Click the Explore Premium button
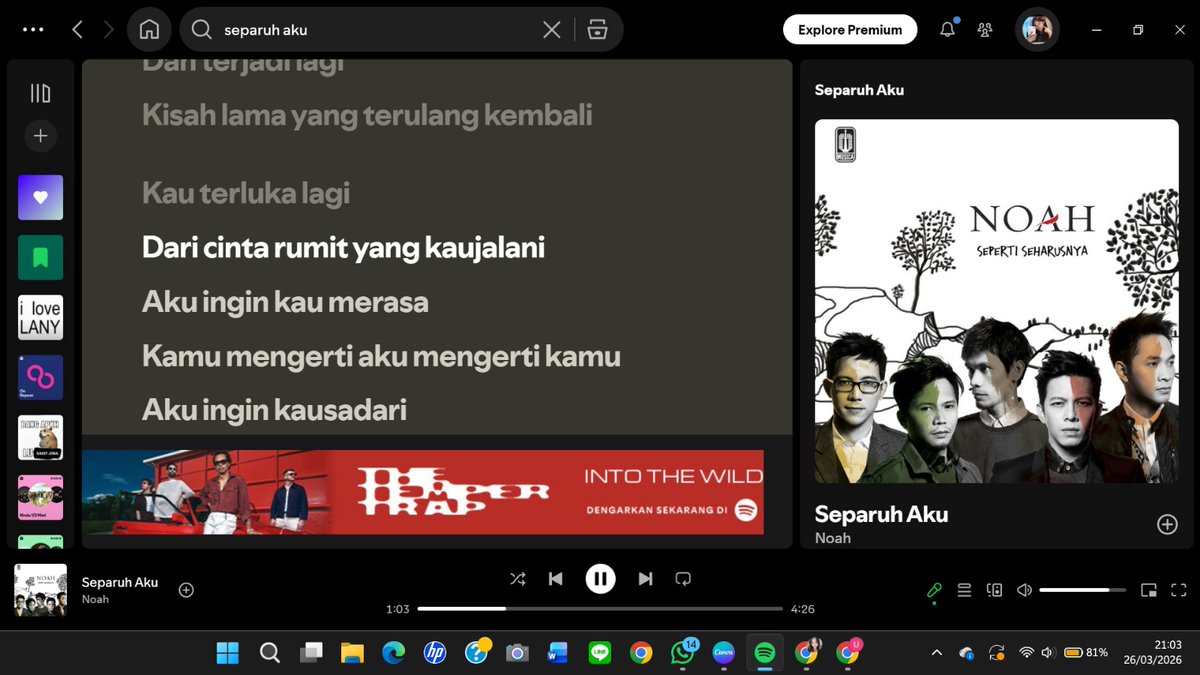This screenshot has width=1200, height=675. pos(850,30)
